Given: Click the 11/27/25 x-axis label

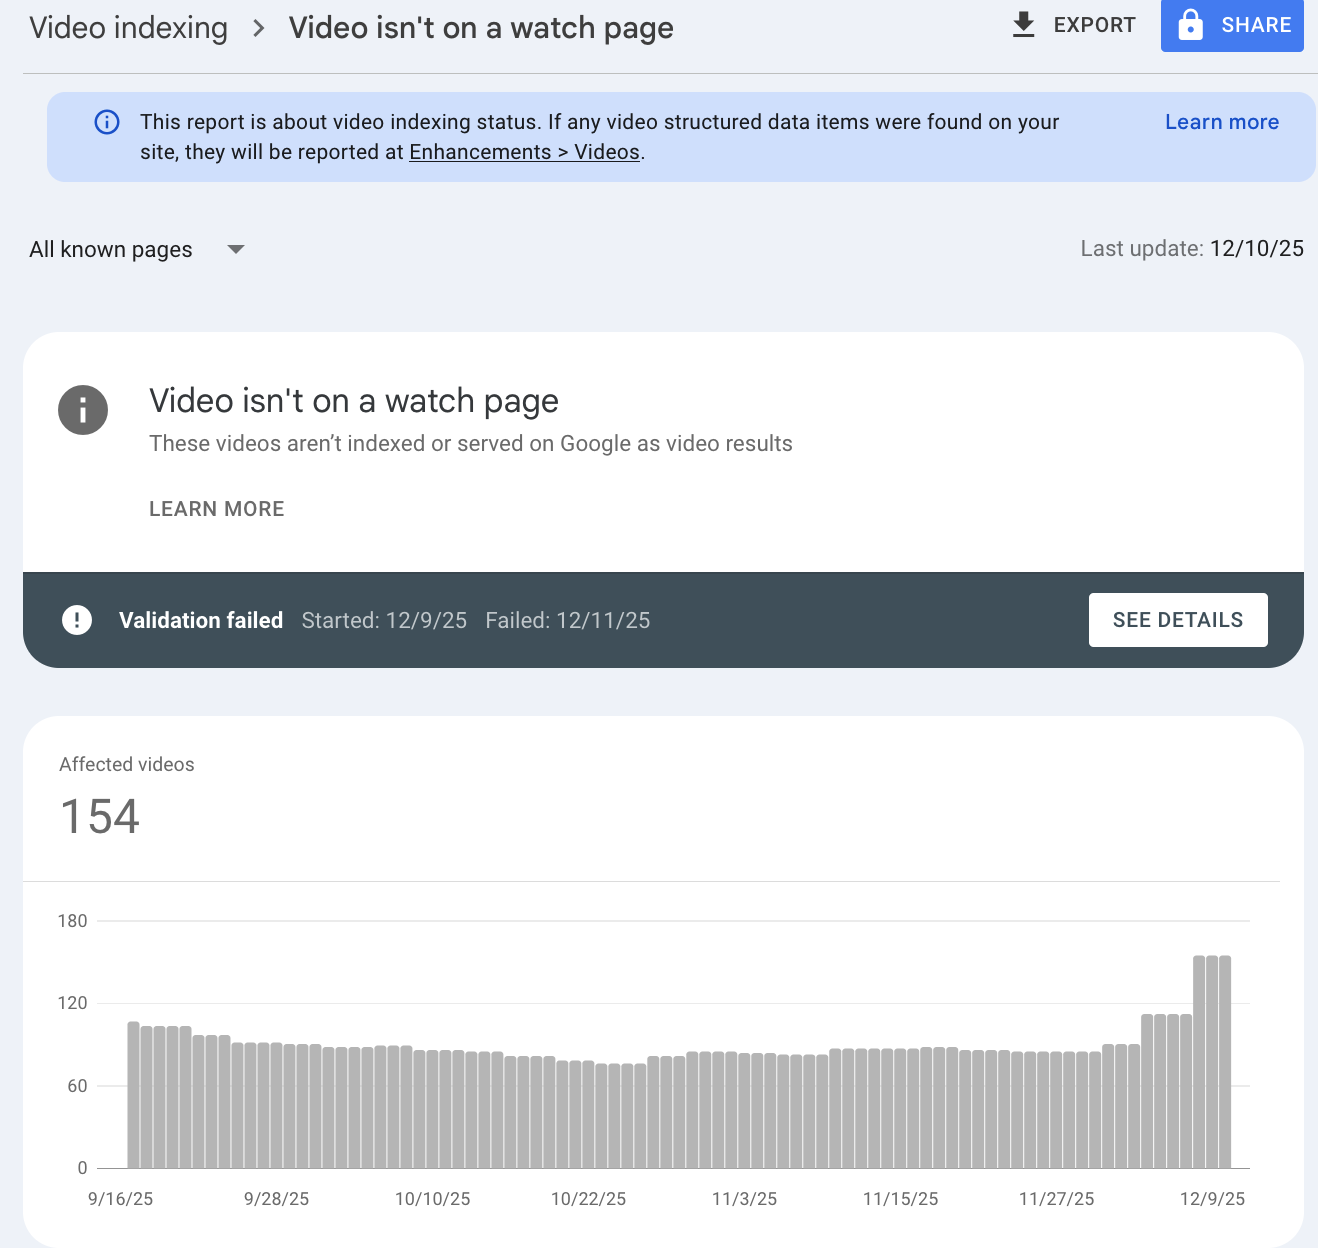Looking at the screenshot, I should point(1057,1199).
